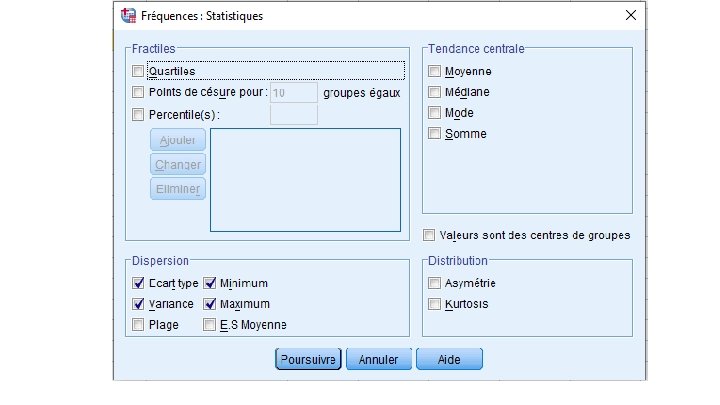Click the groupes égaux number field
The image size is (720, 405).
click(293, 92)
